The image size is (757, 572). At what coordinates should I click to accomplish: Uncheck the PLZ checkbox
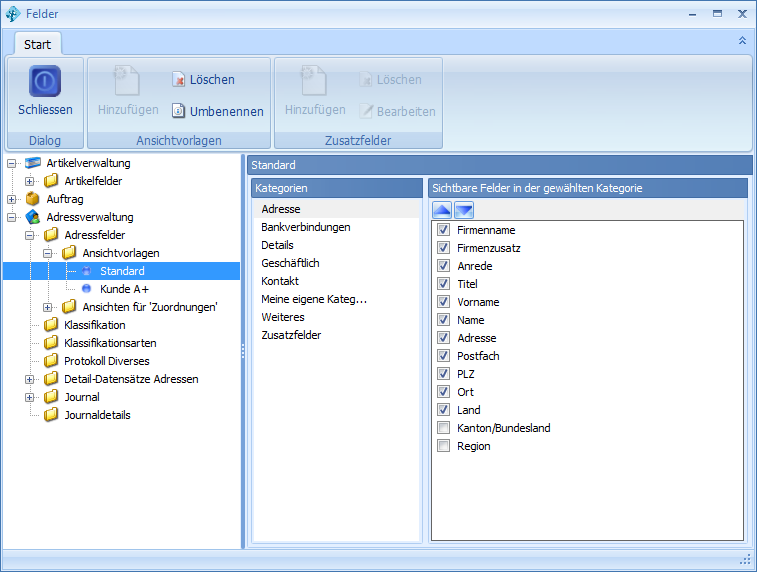[x=443, y=374]
